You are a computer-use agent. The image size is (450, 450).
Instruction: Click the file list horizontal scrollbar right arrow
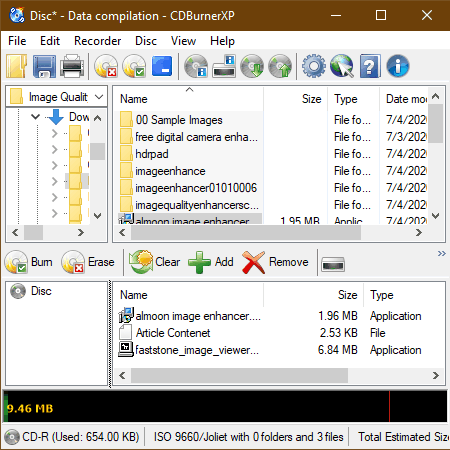coord(419,233)
